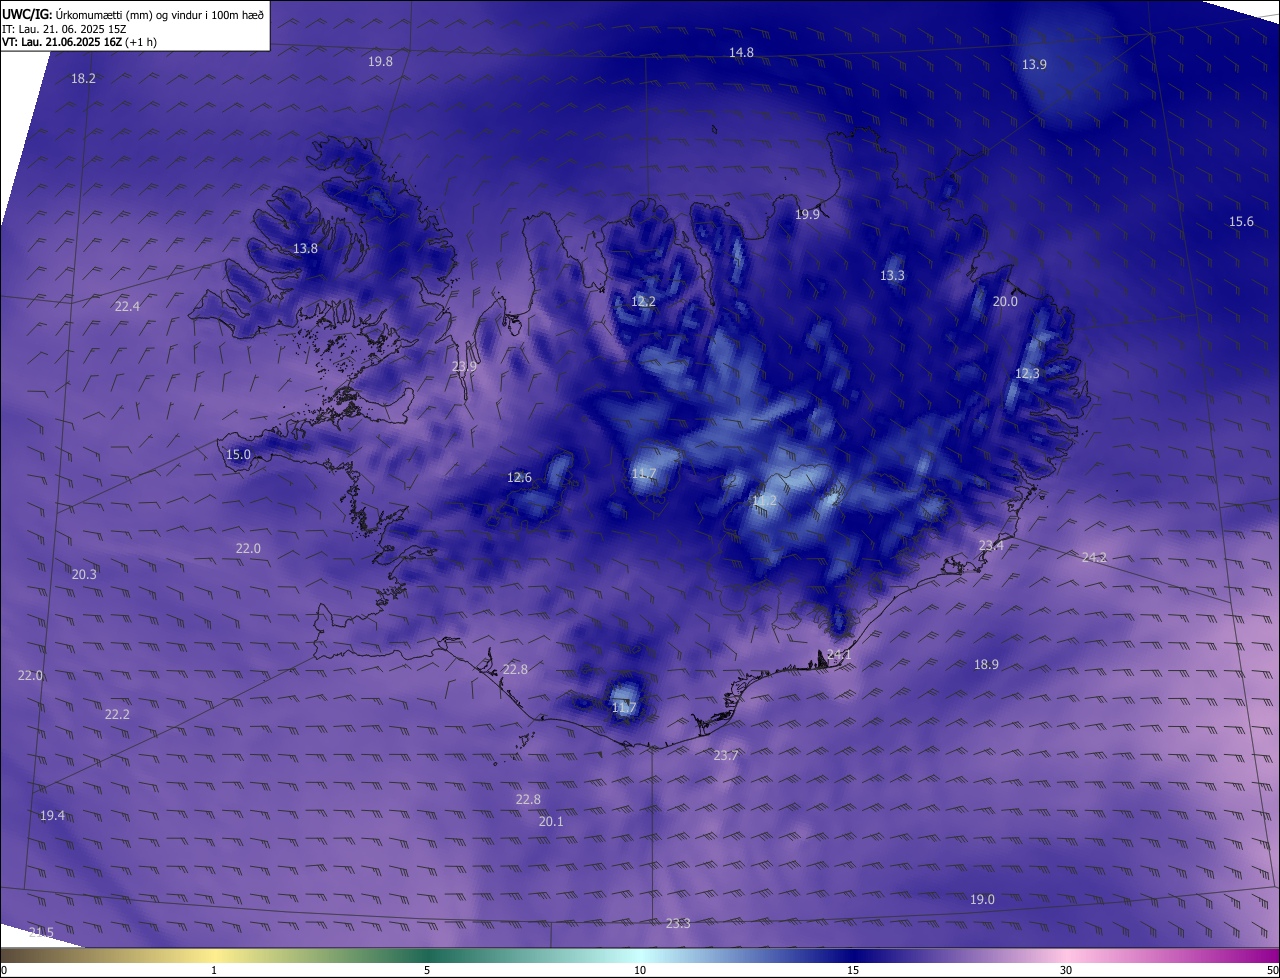Image resolution: width=1280 pixels, height=978 pixels.
Task: Click the 23.4 value label
Action: point(991,545)
